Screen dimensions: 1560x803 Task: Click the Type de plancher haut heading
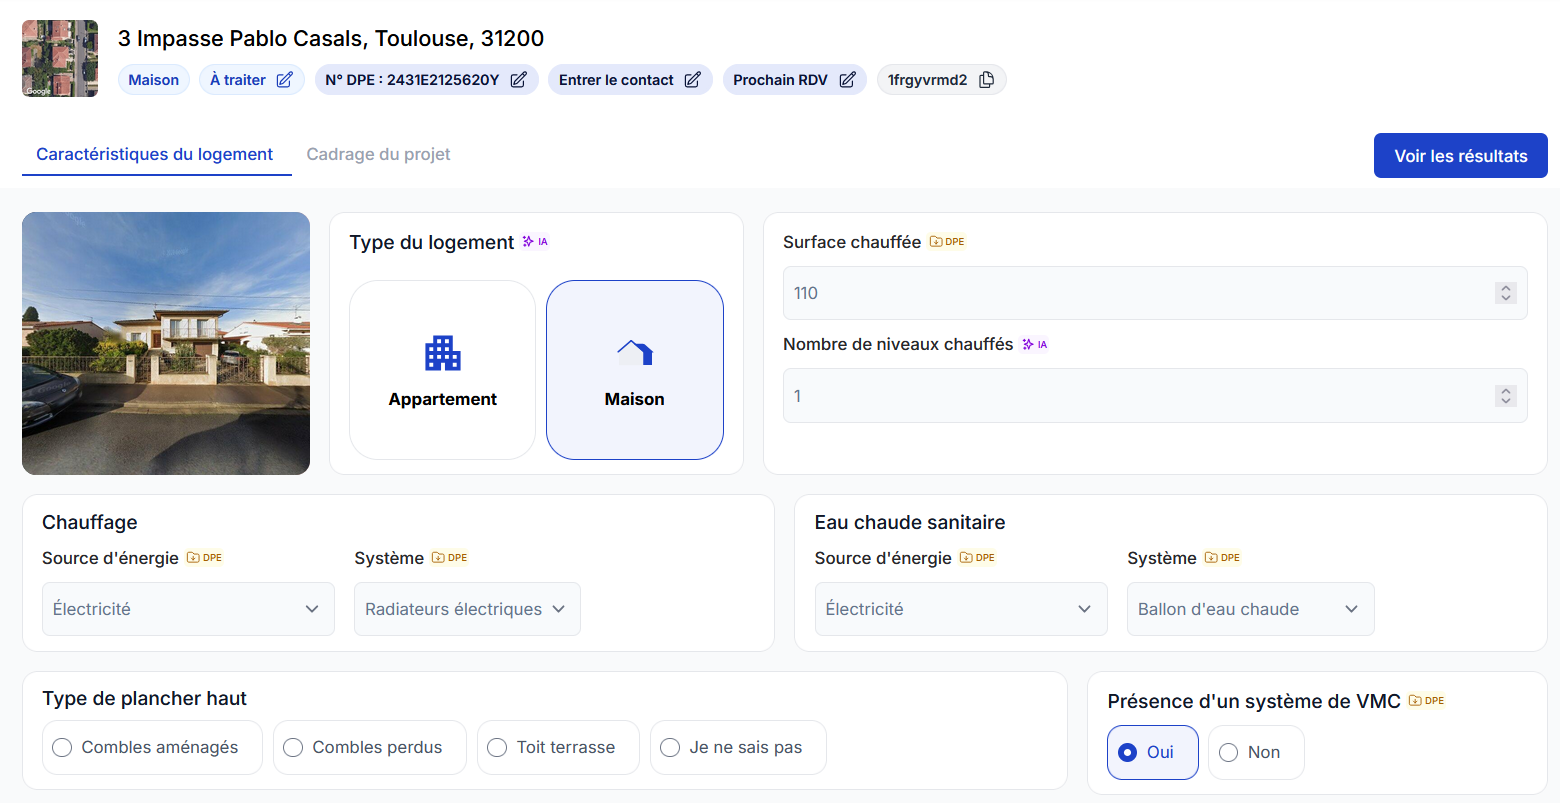coord(144,698)
